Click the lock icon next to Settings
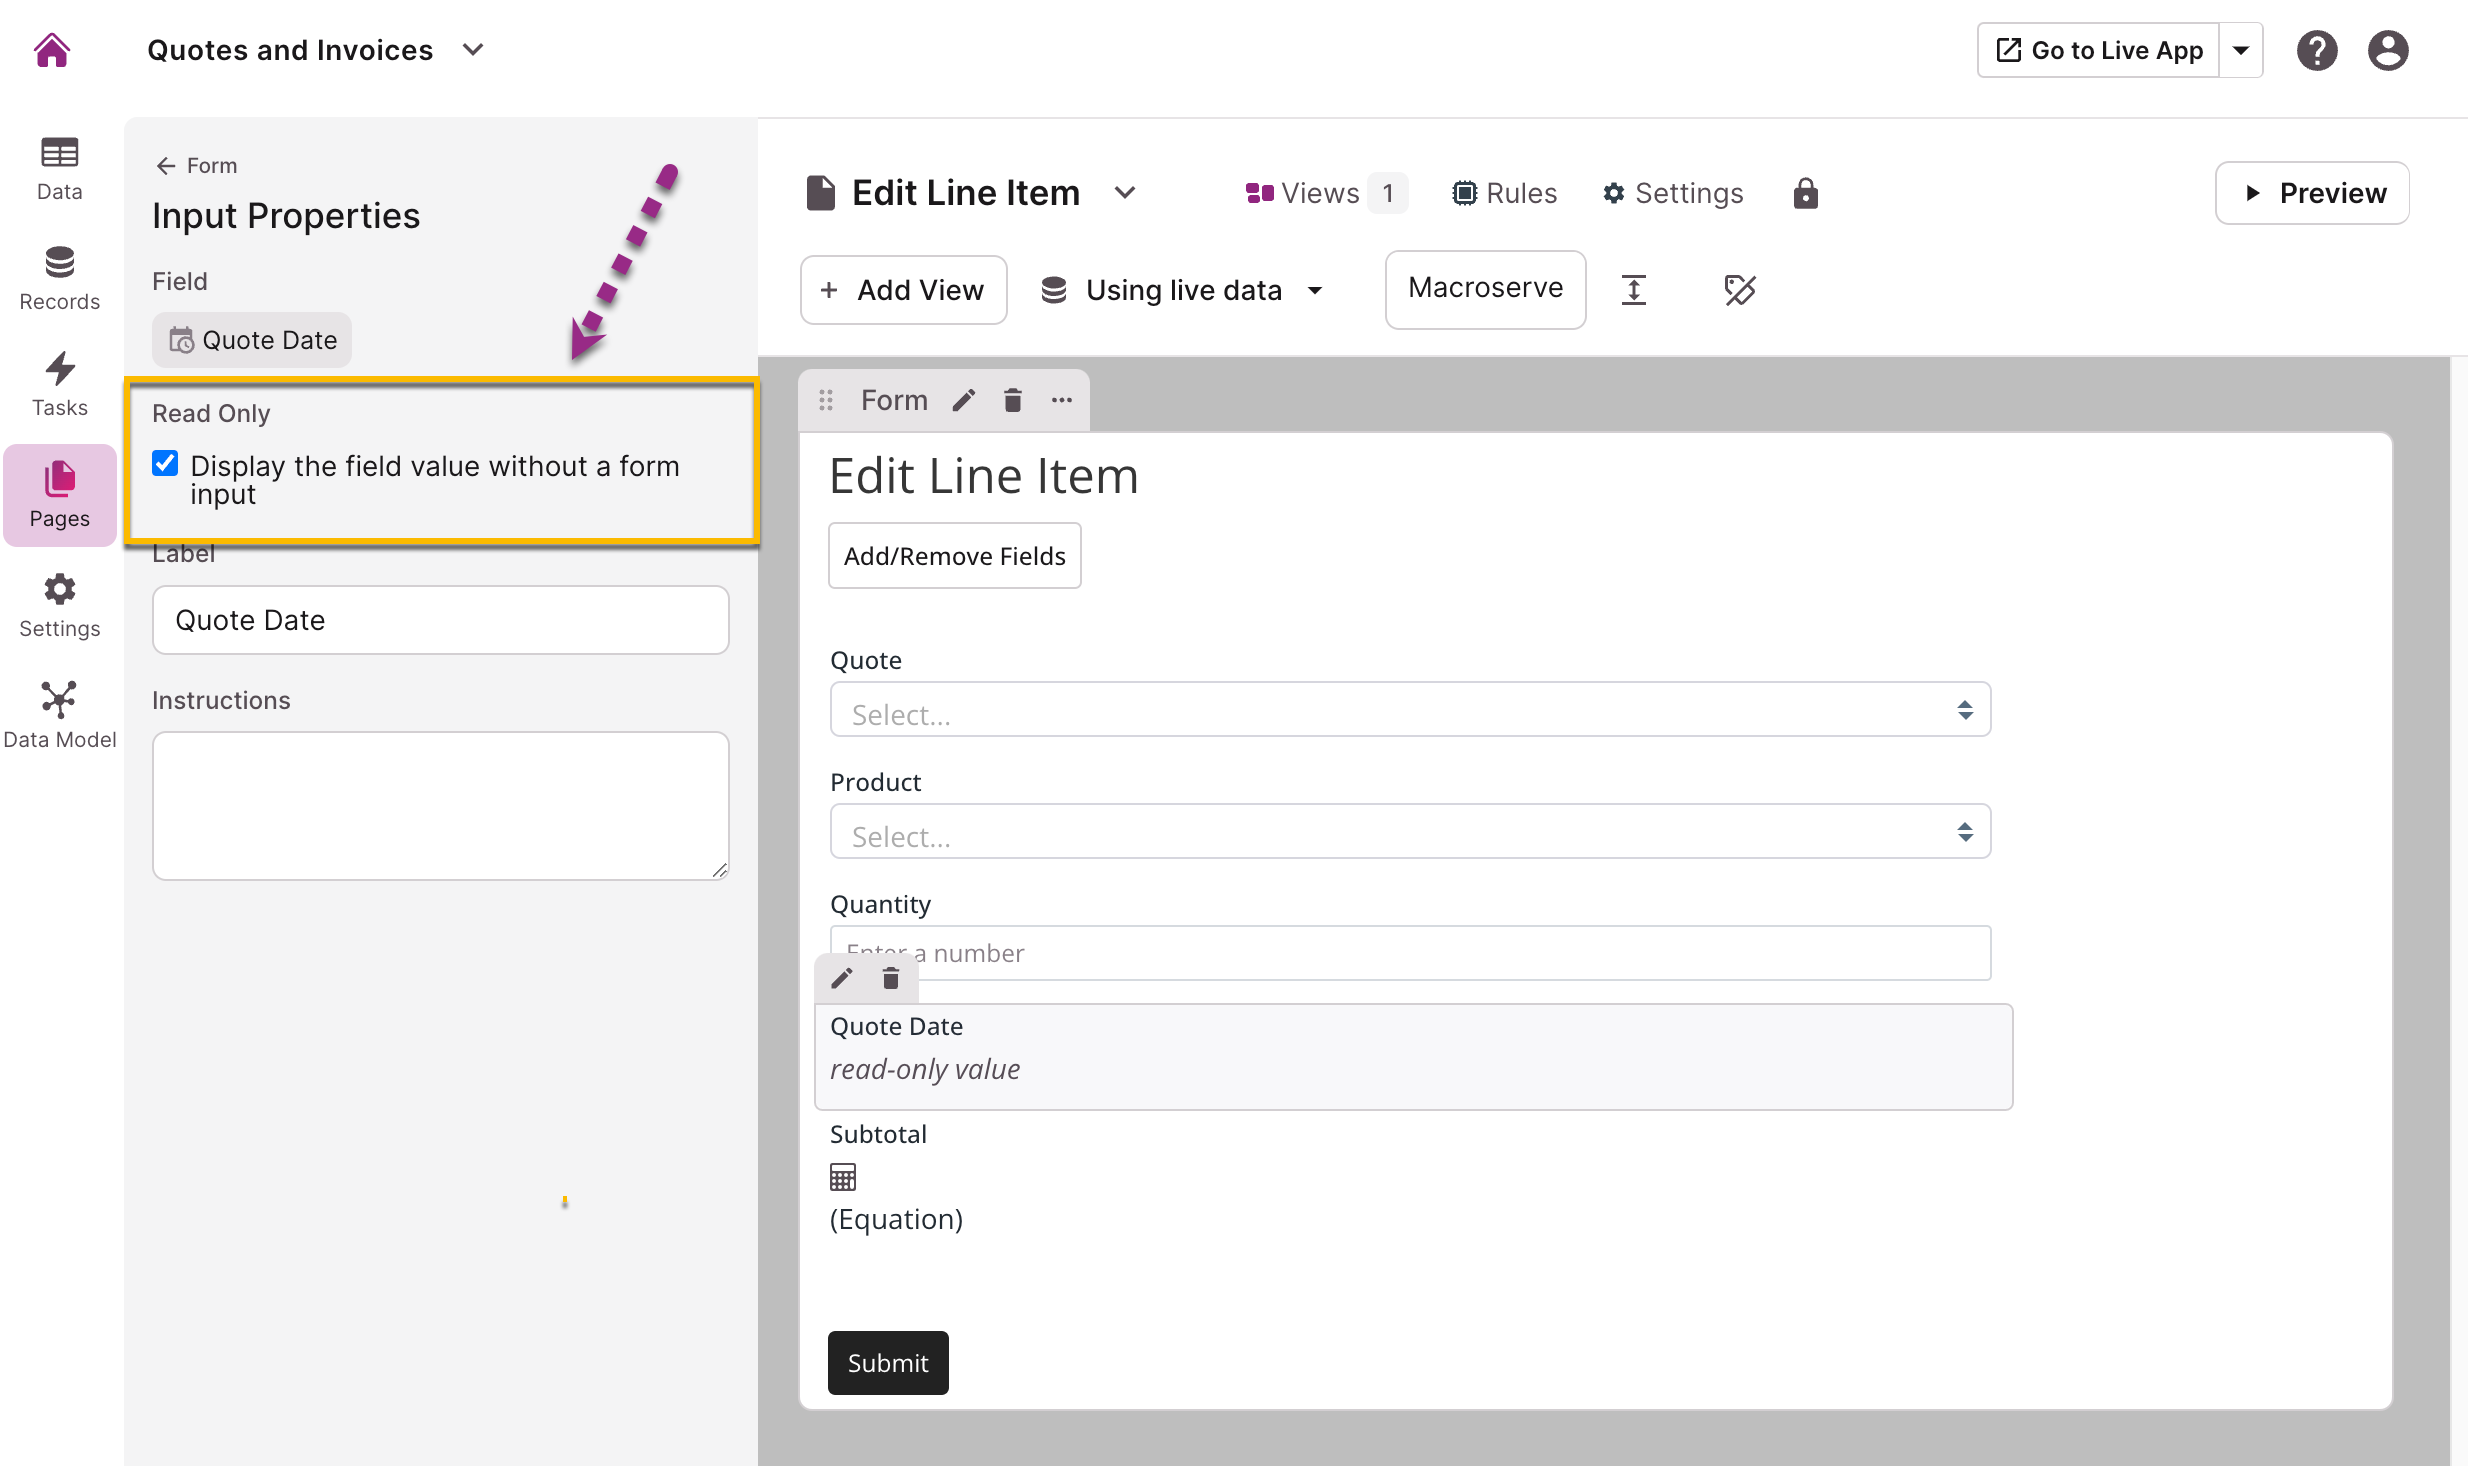 1805,193
